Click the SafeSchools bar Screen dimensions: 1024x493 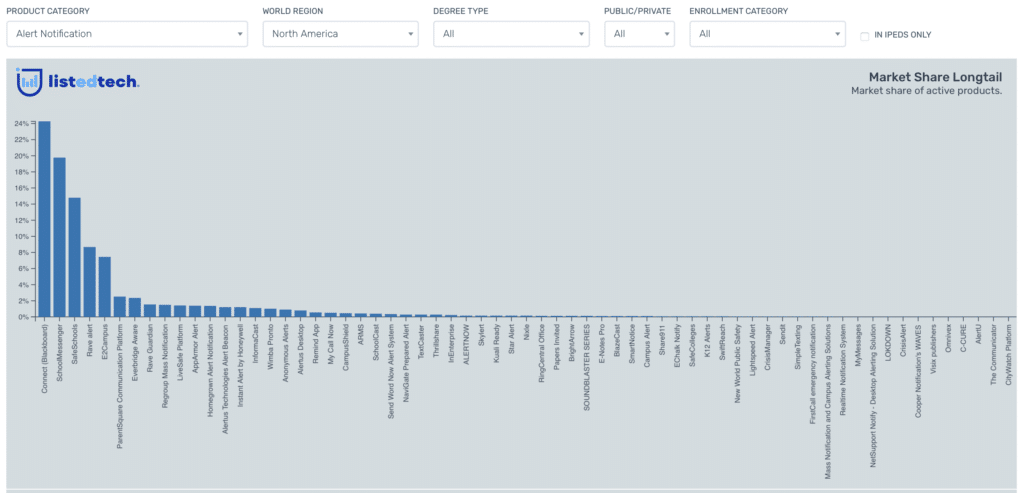(74, 257)
